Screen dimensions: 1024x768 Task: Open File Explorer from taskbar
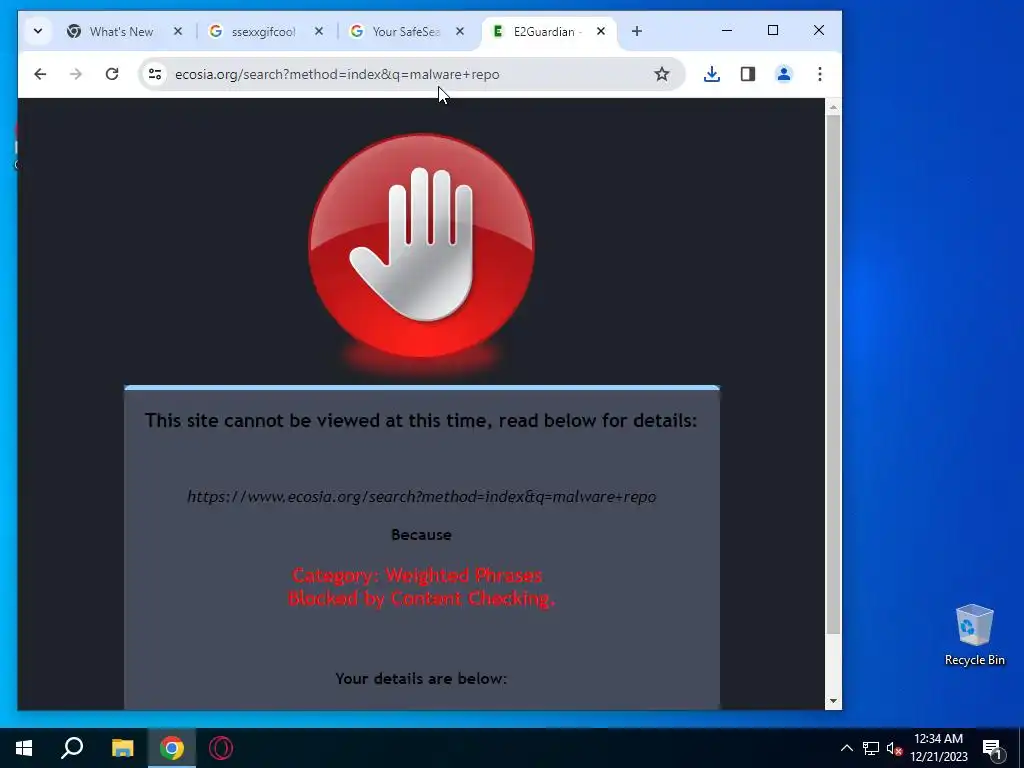[122, 748]
